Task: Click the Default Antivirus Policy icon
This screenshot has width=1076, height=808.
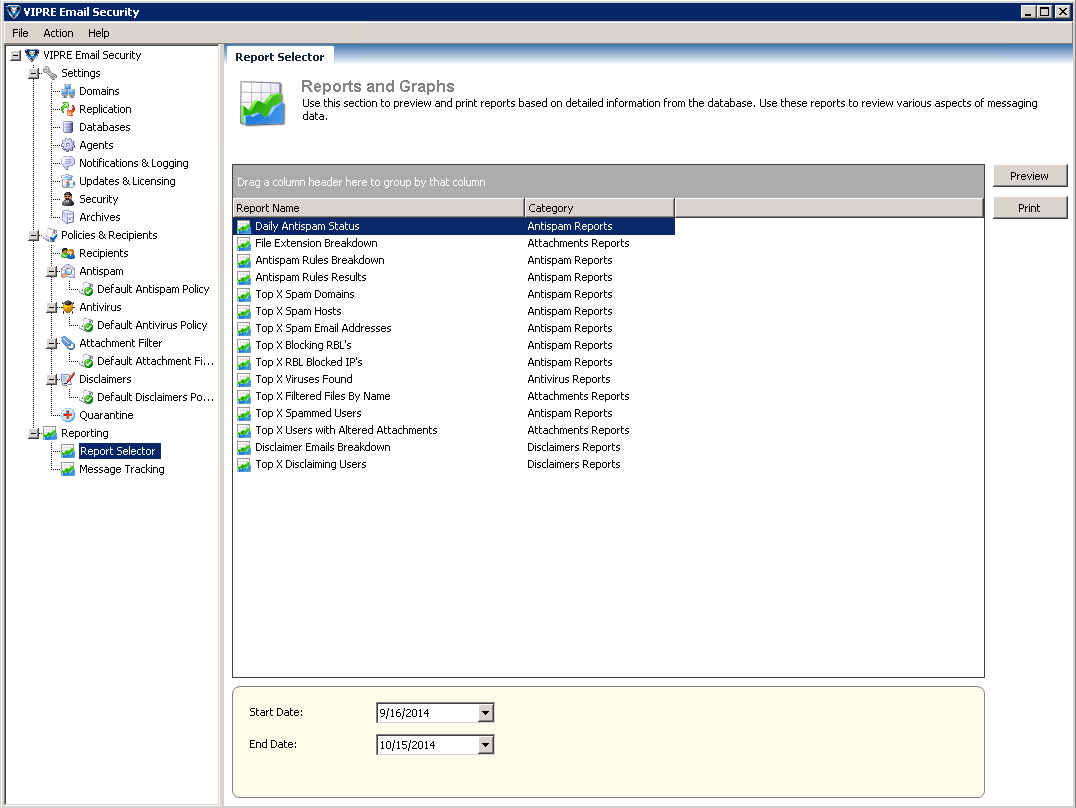Action: (x=86, y=325)
